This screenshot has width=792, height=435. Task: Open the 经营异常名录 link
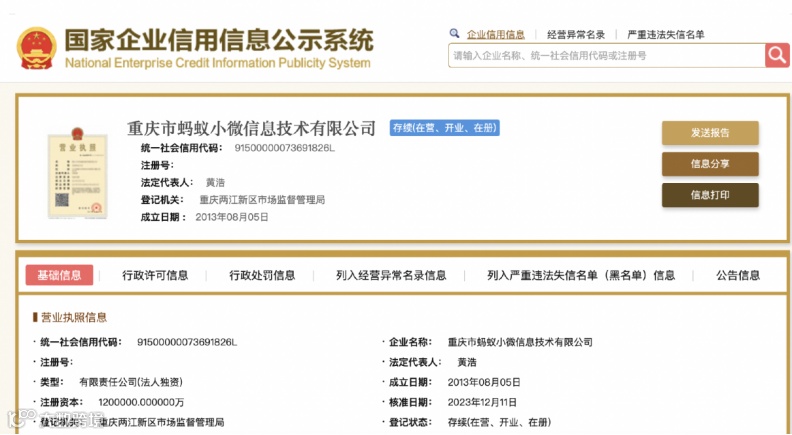(x=576, y=34)
